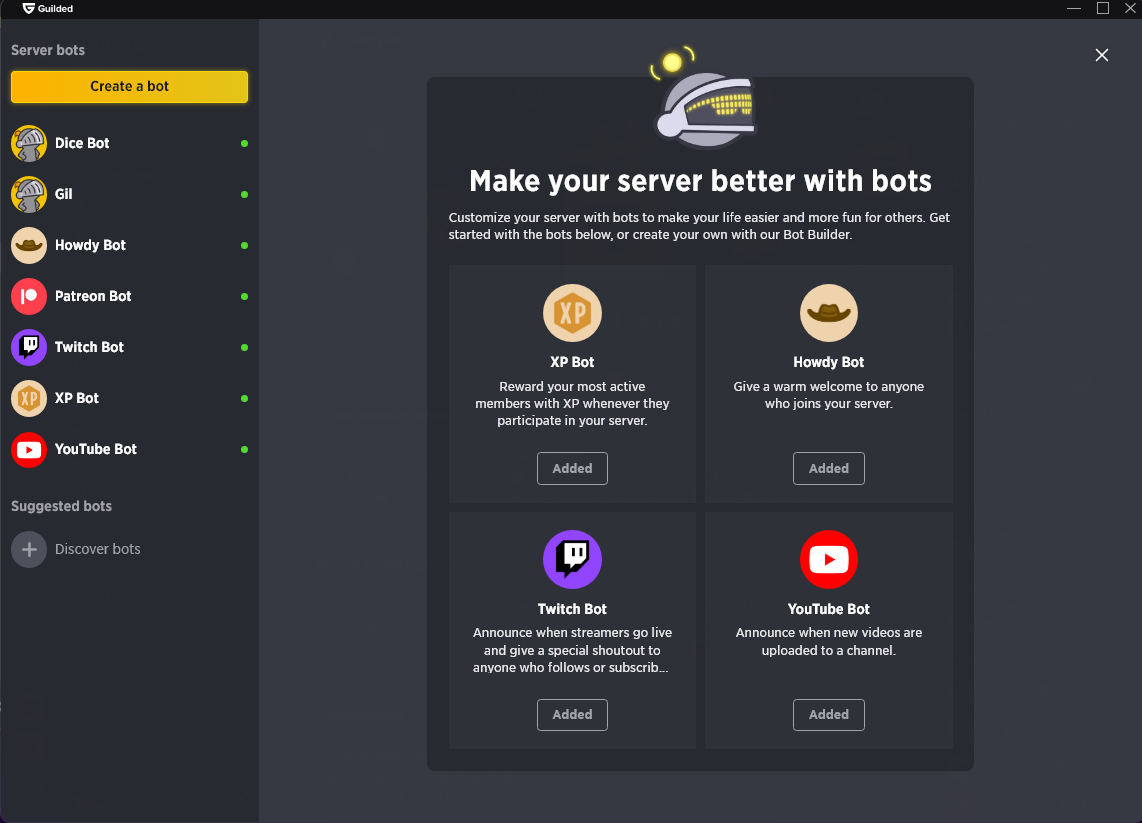Click Dice Bot green online status dot
Viewport: 1142px width, 823px height.
point(245,143)
